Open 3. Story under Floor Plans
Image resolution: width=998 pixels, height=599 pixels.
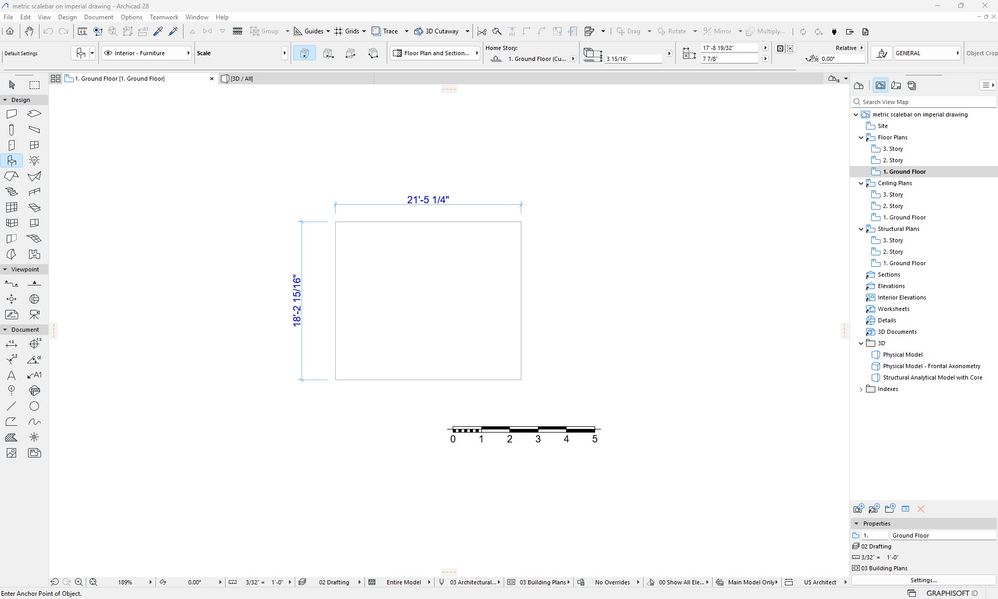pyautogui.click(x=892, y=149)
